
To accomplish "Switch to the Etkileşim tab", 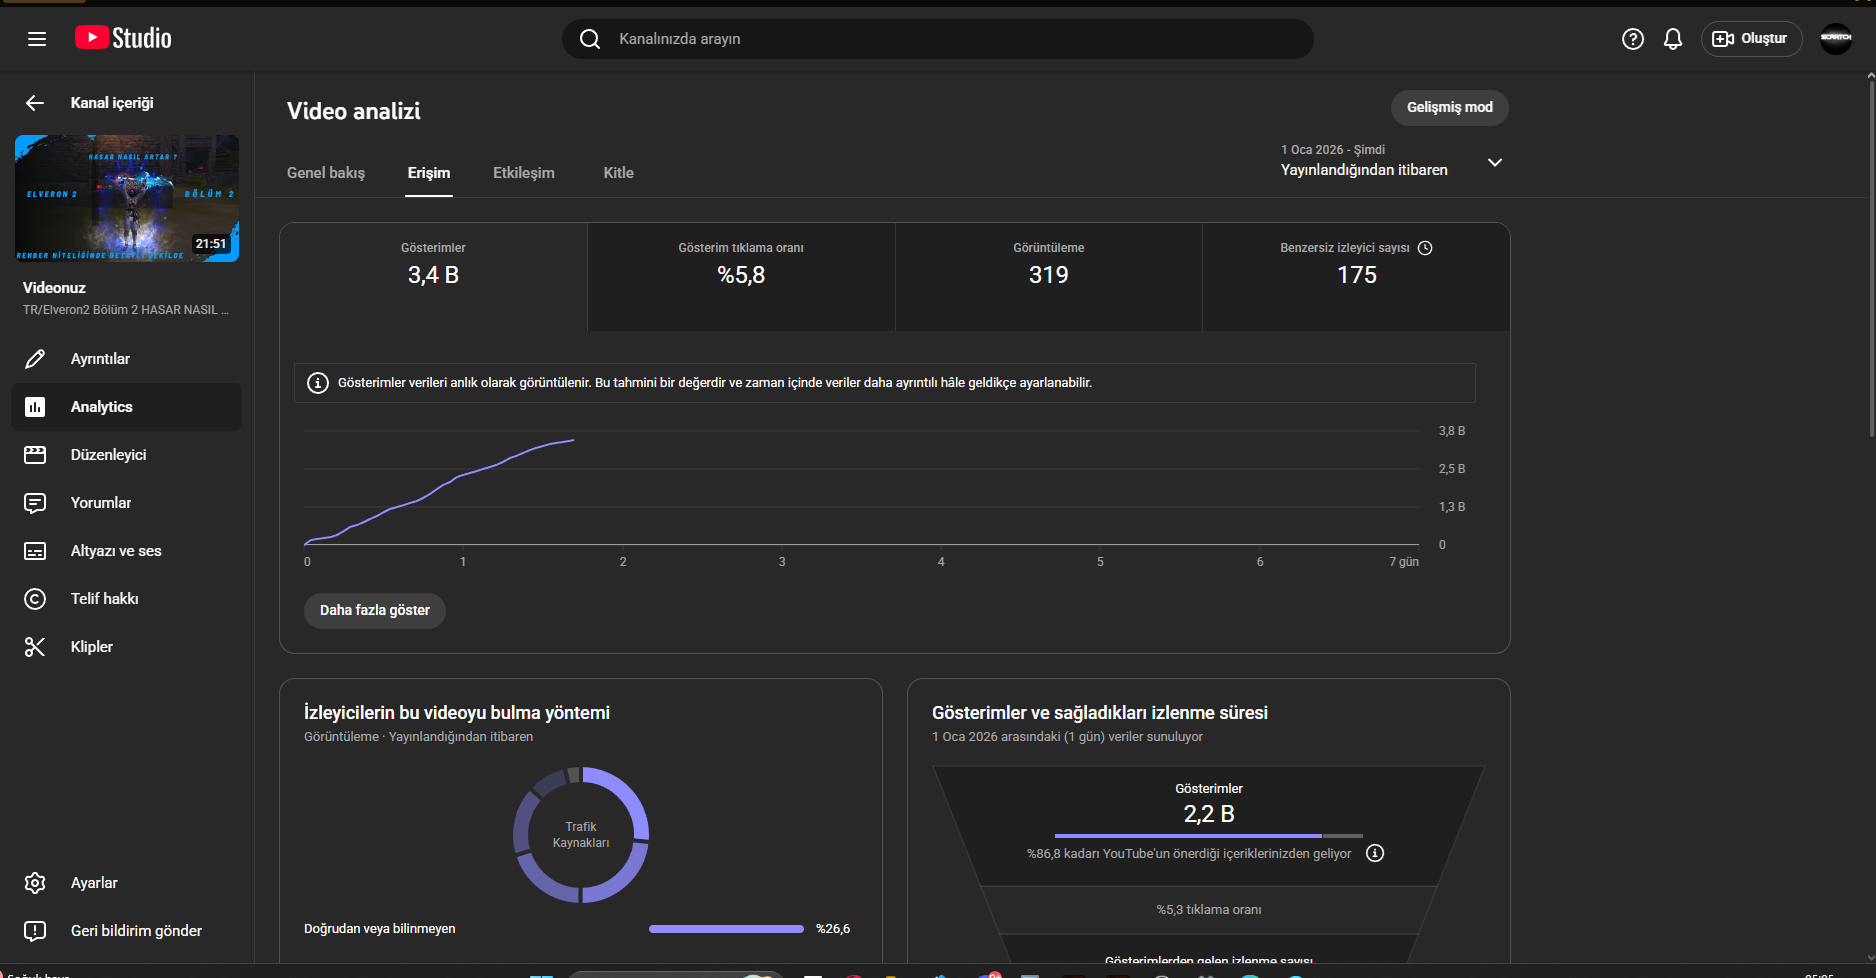I will point(524,173).
